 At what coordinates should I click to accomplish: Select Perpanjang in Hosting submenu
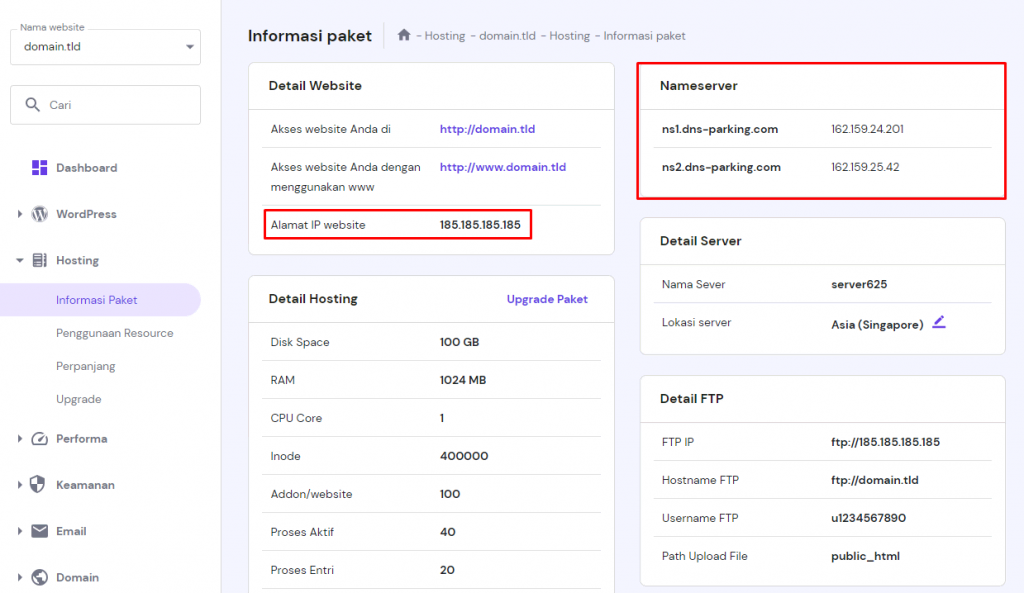pos(85,366)
